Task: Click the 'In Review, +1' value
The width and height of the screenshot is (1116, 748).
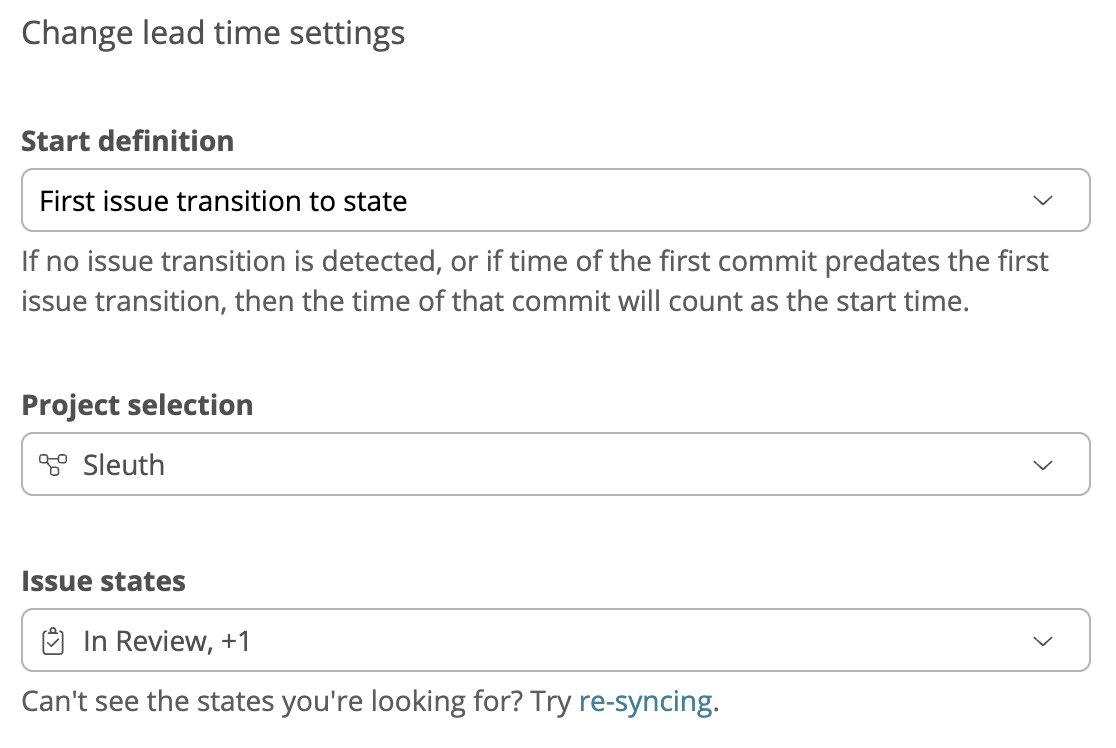Action: point(166,641)
